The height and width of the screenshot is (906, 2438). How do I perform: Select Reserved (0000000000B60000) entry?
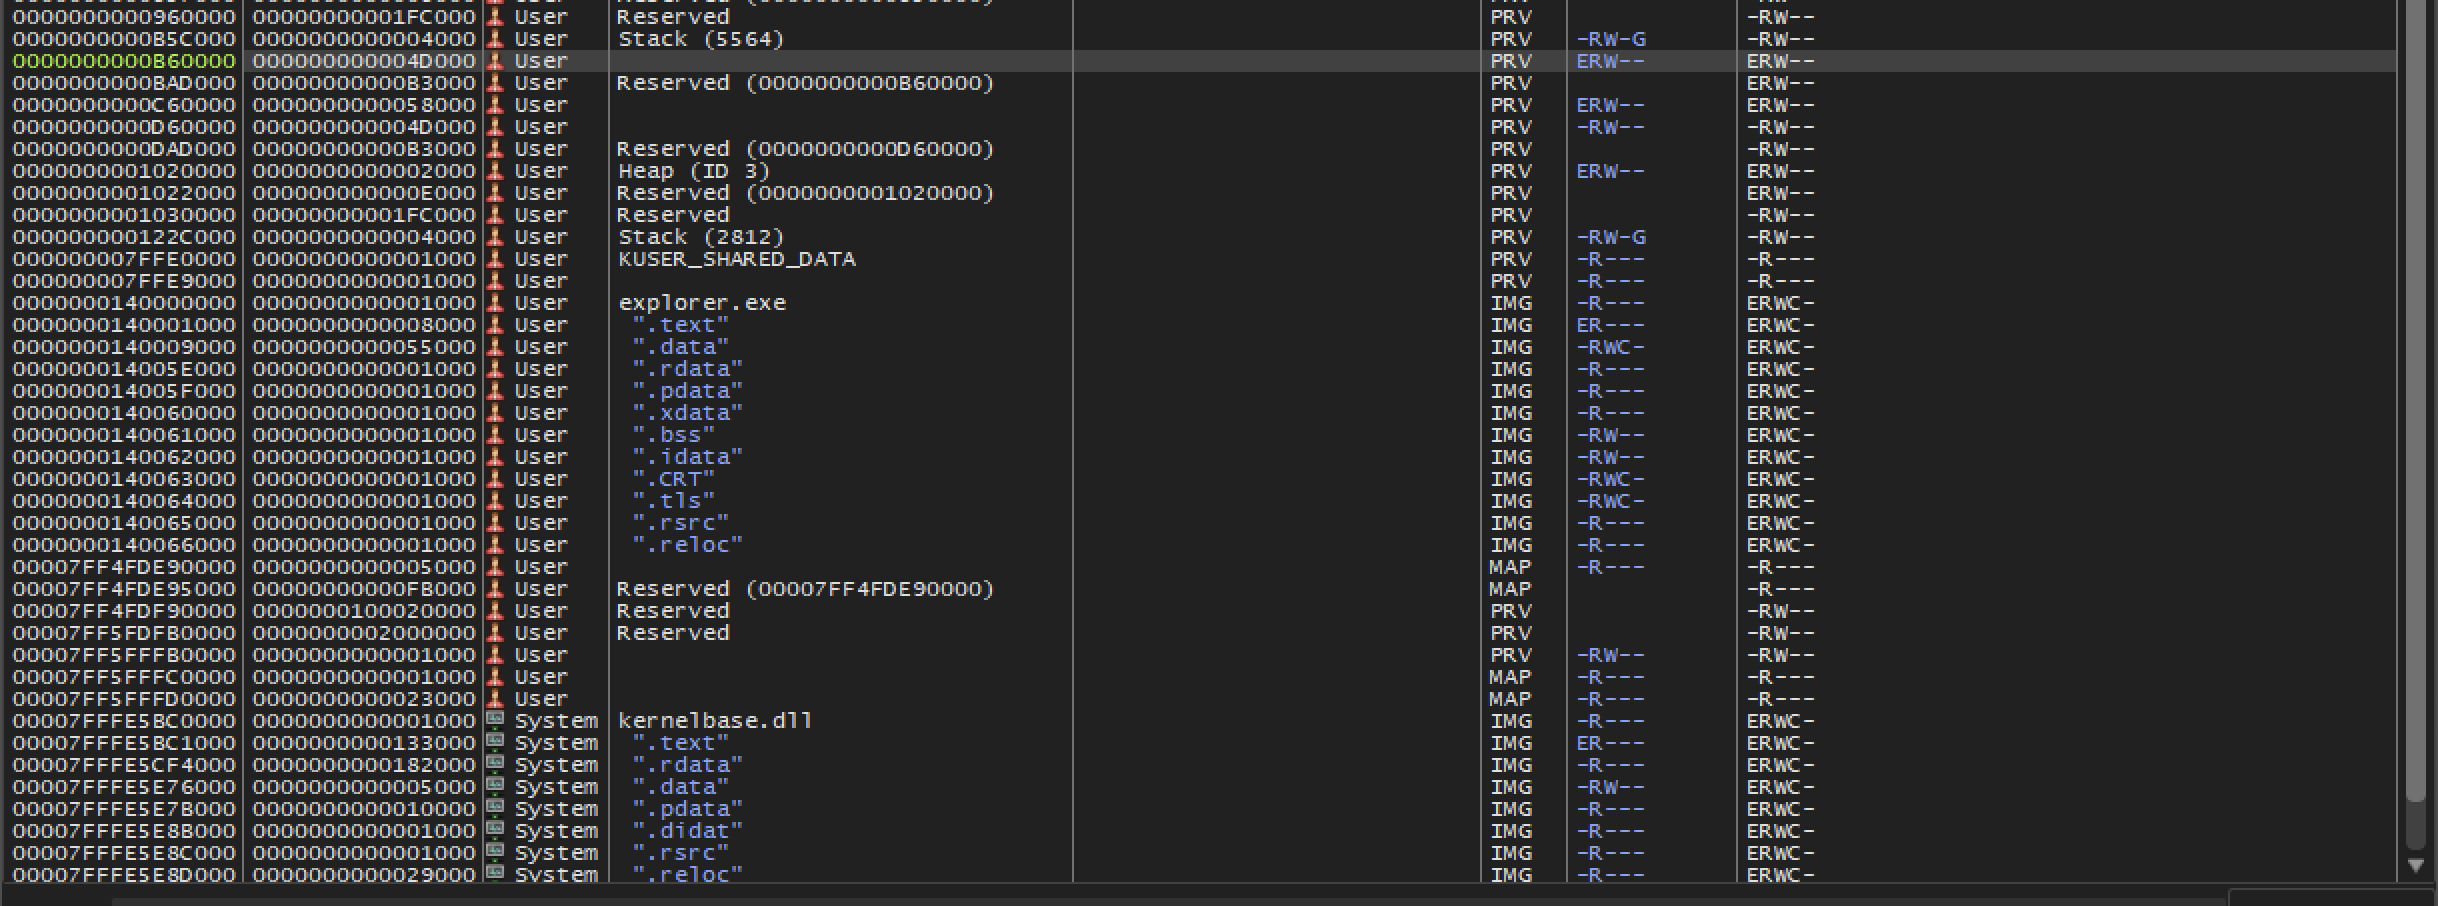tap(806, 83)
